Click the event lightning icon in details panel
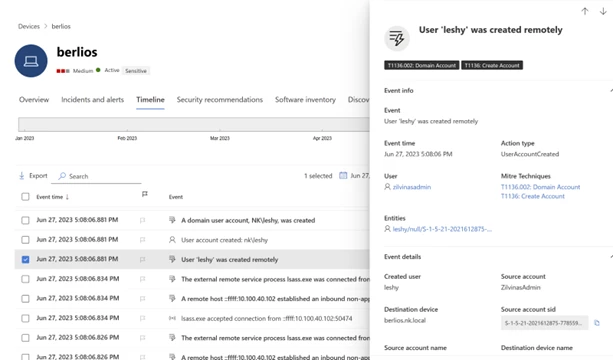 [x=397, y=38]
